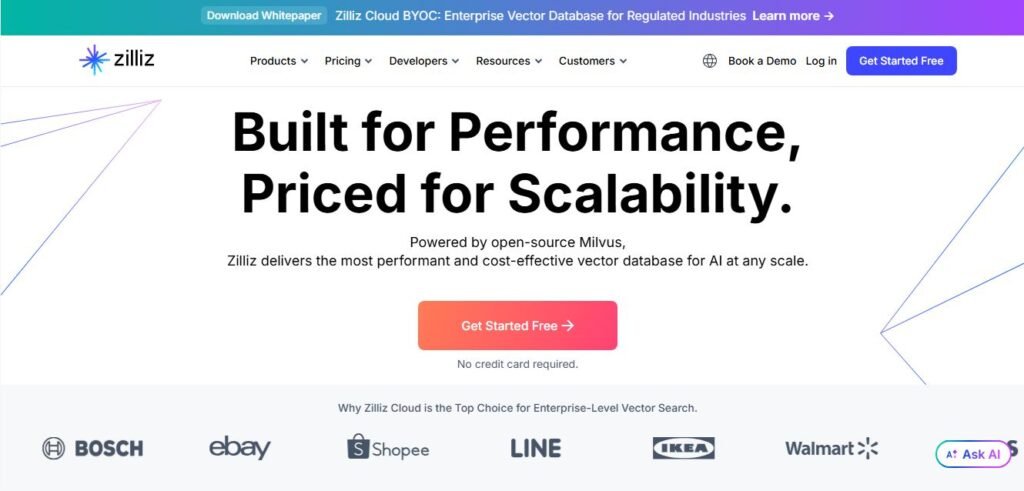
Task: Expand the Pricing dropdown menu
Action: (x=348, y=61)
